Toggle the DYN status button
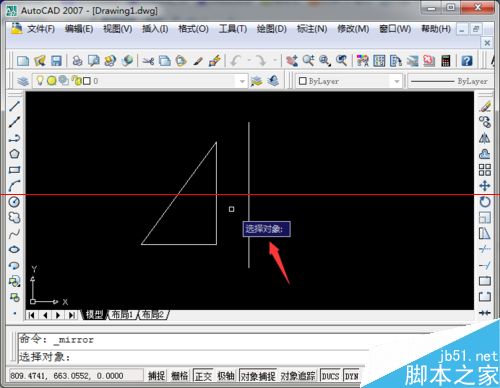Image resolution: width=500 pixels, height=388 pixels. (352, 376)
